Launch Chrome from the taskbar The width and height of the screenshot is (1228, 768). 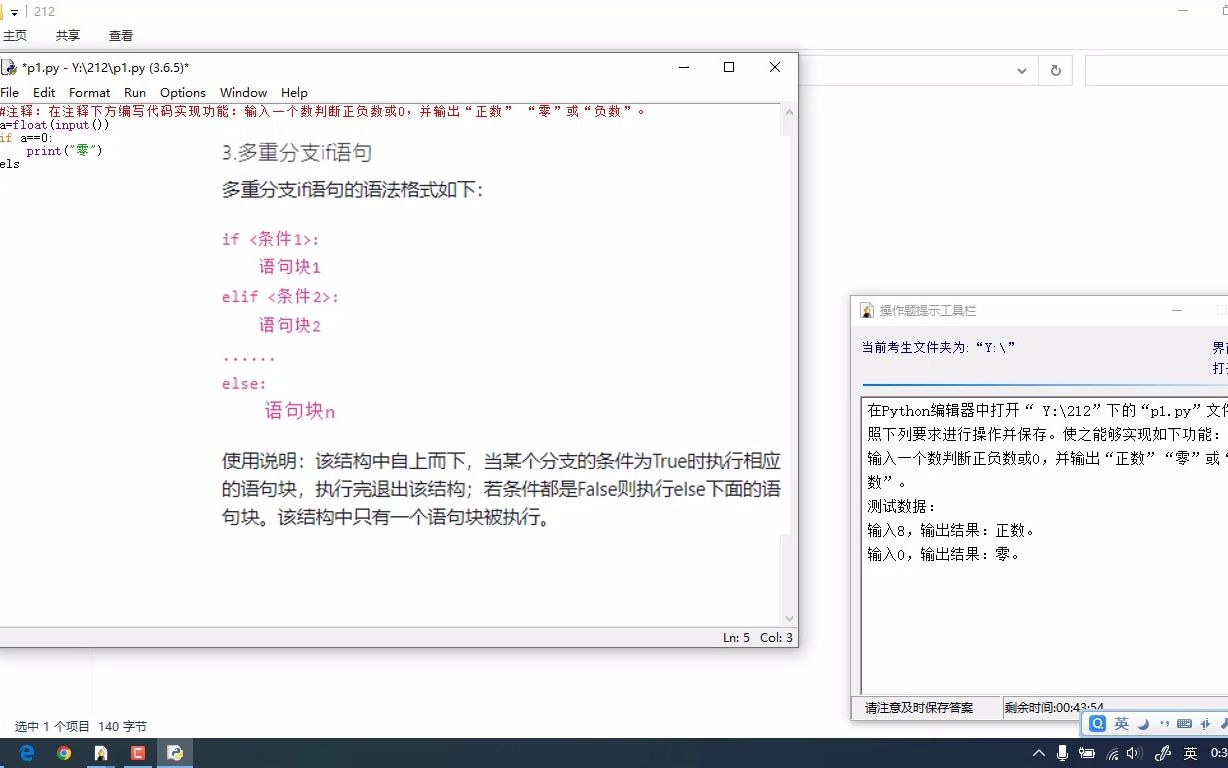point(63,751)
